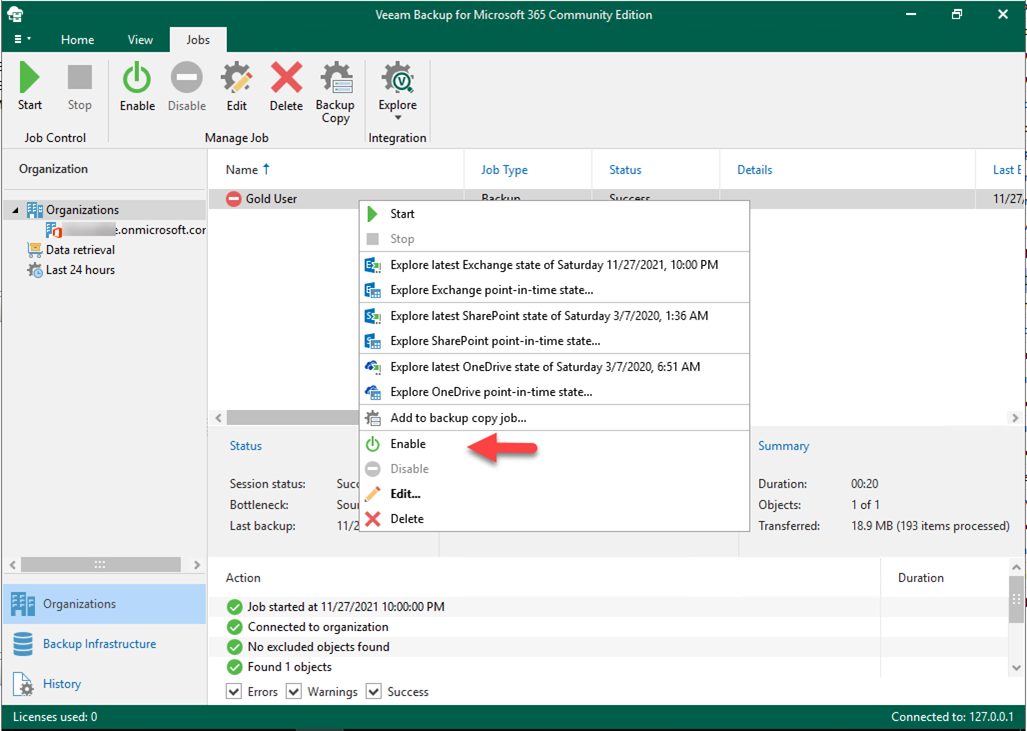This screenshot has width=1027, height=731.
Task: Switch to the View tab
Action: tap(140, 40)
